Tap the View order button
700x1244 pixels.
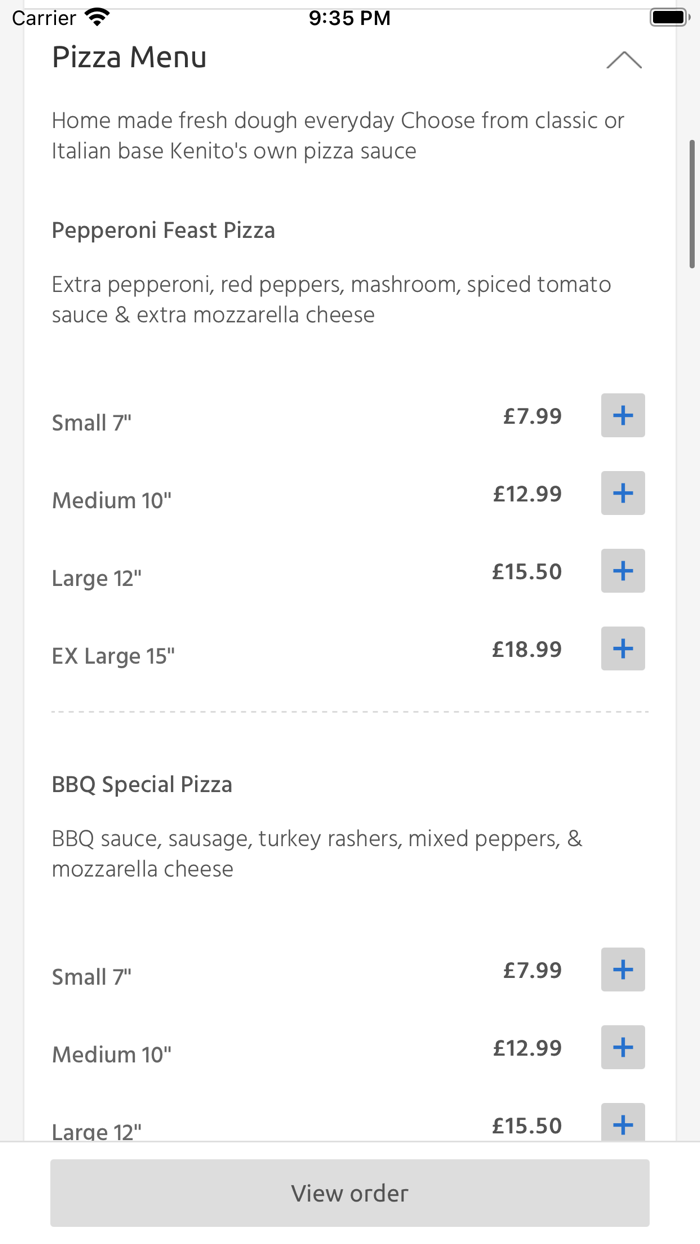[349, 1192]
